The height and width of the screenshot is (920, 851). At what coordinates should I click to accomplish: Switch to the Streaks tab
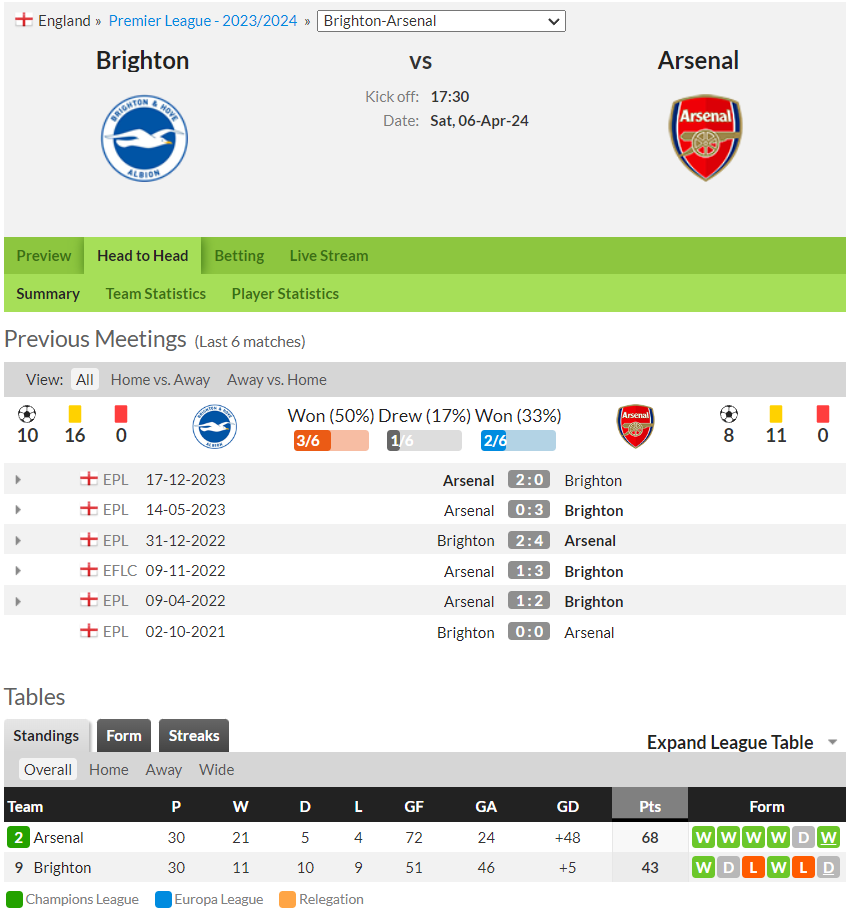pos(194,736)
